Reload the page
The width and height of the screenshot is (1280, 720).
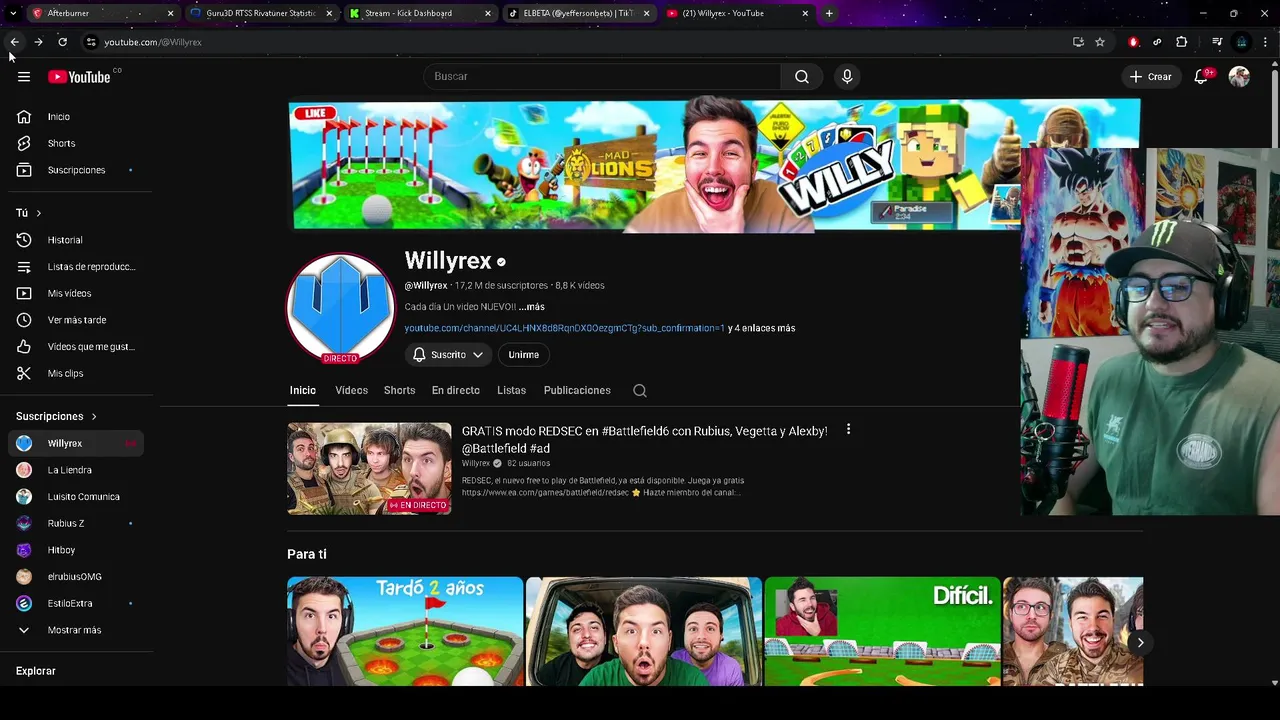point(62,42)
